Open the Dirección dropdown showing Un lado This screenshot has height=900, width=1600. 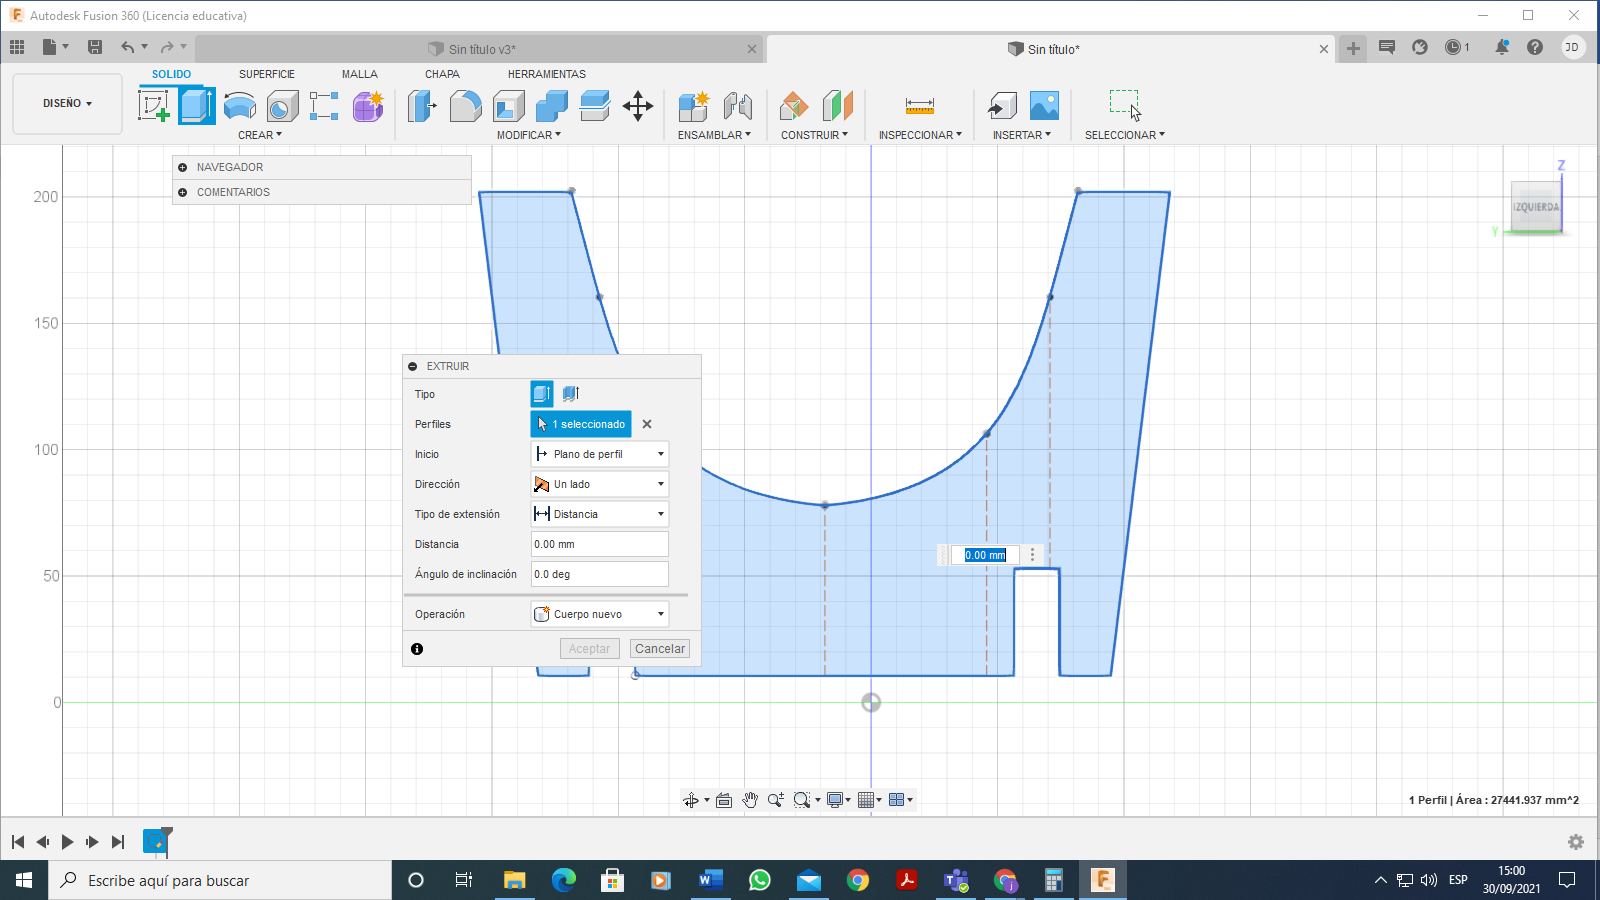(599, 484)
